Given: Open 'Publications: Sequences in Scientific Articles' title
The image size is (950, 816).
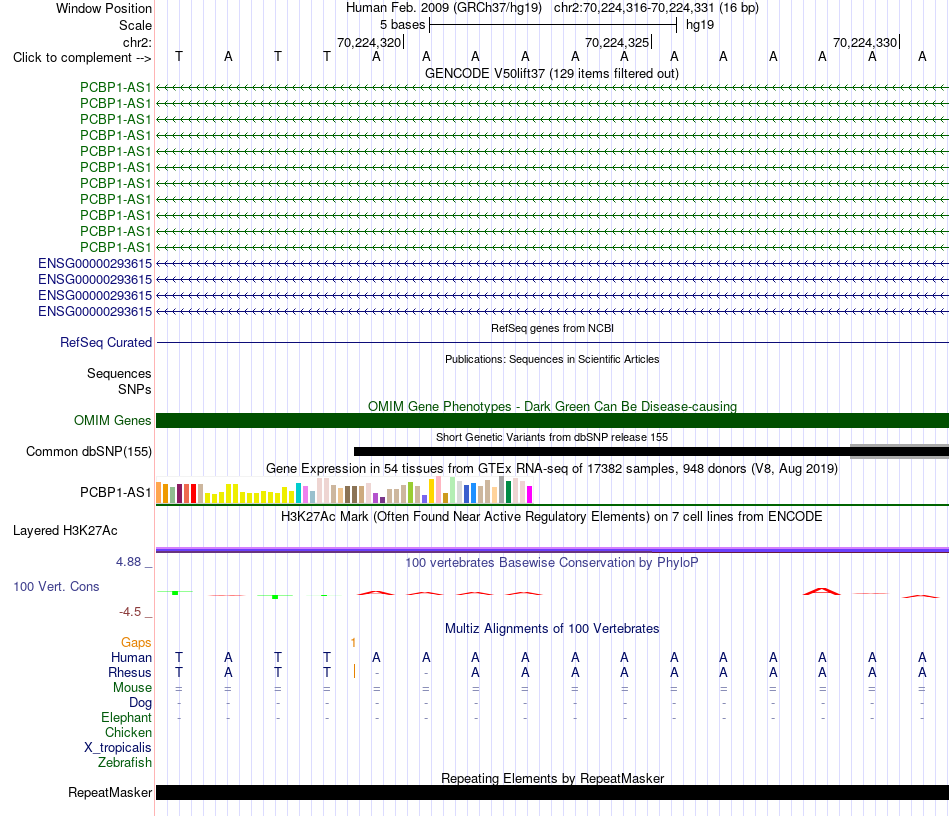Looking at the screenshot, I should [x=552, y=359].
